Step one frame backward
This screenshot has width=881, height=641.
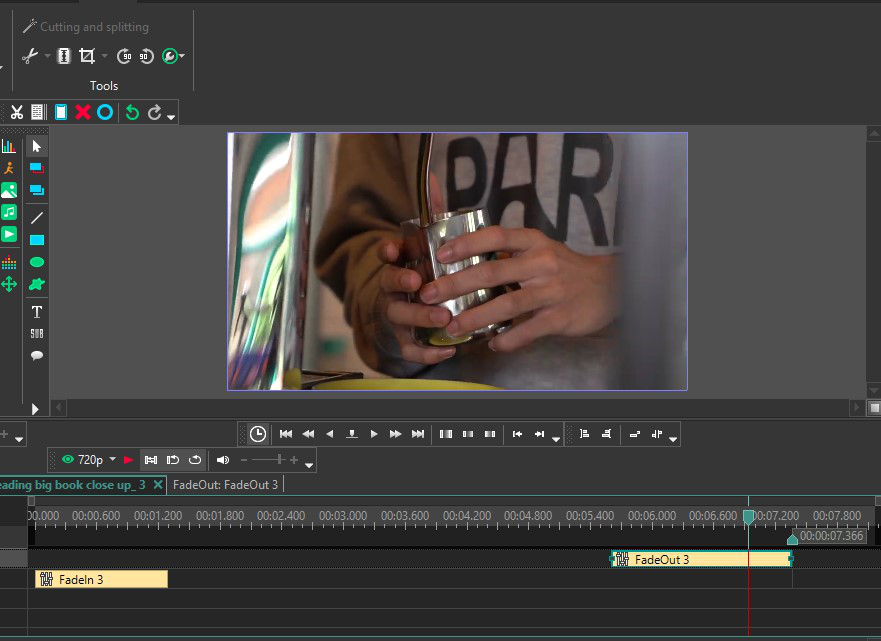tap(330, 434)
